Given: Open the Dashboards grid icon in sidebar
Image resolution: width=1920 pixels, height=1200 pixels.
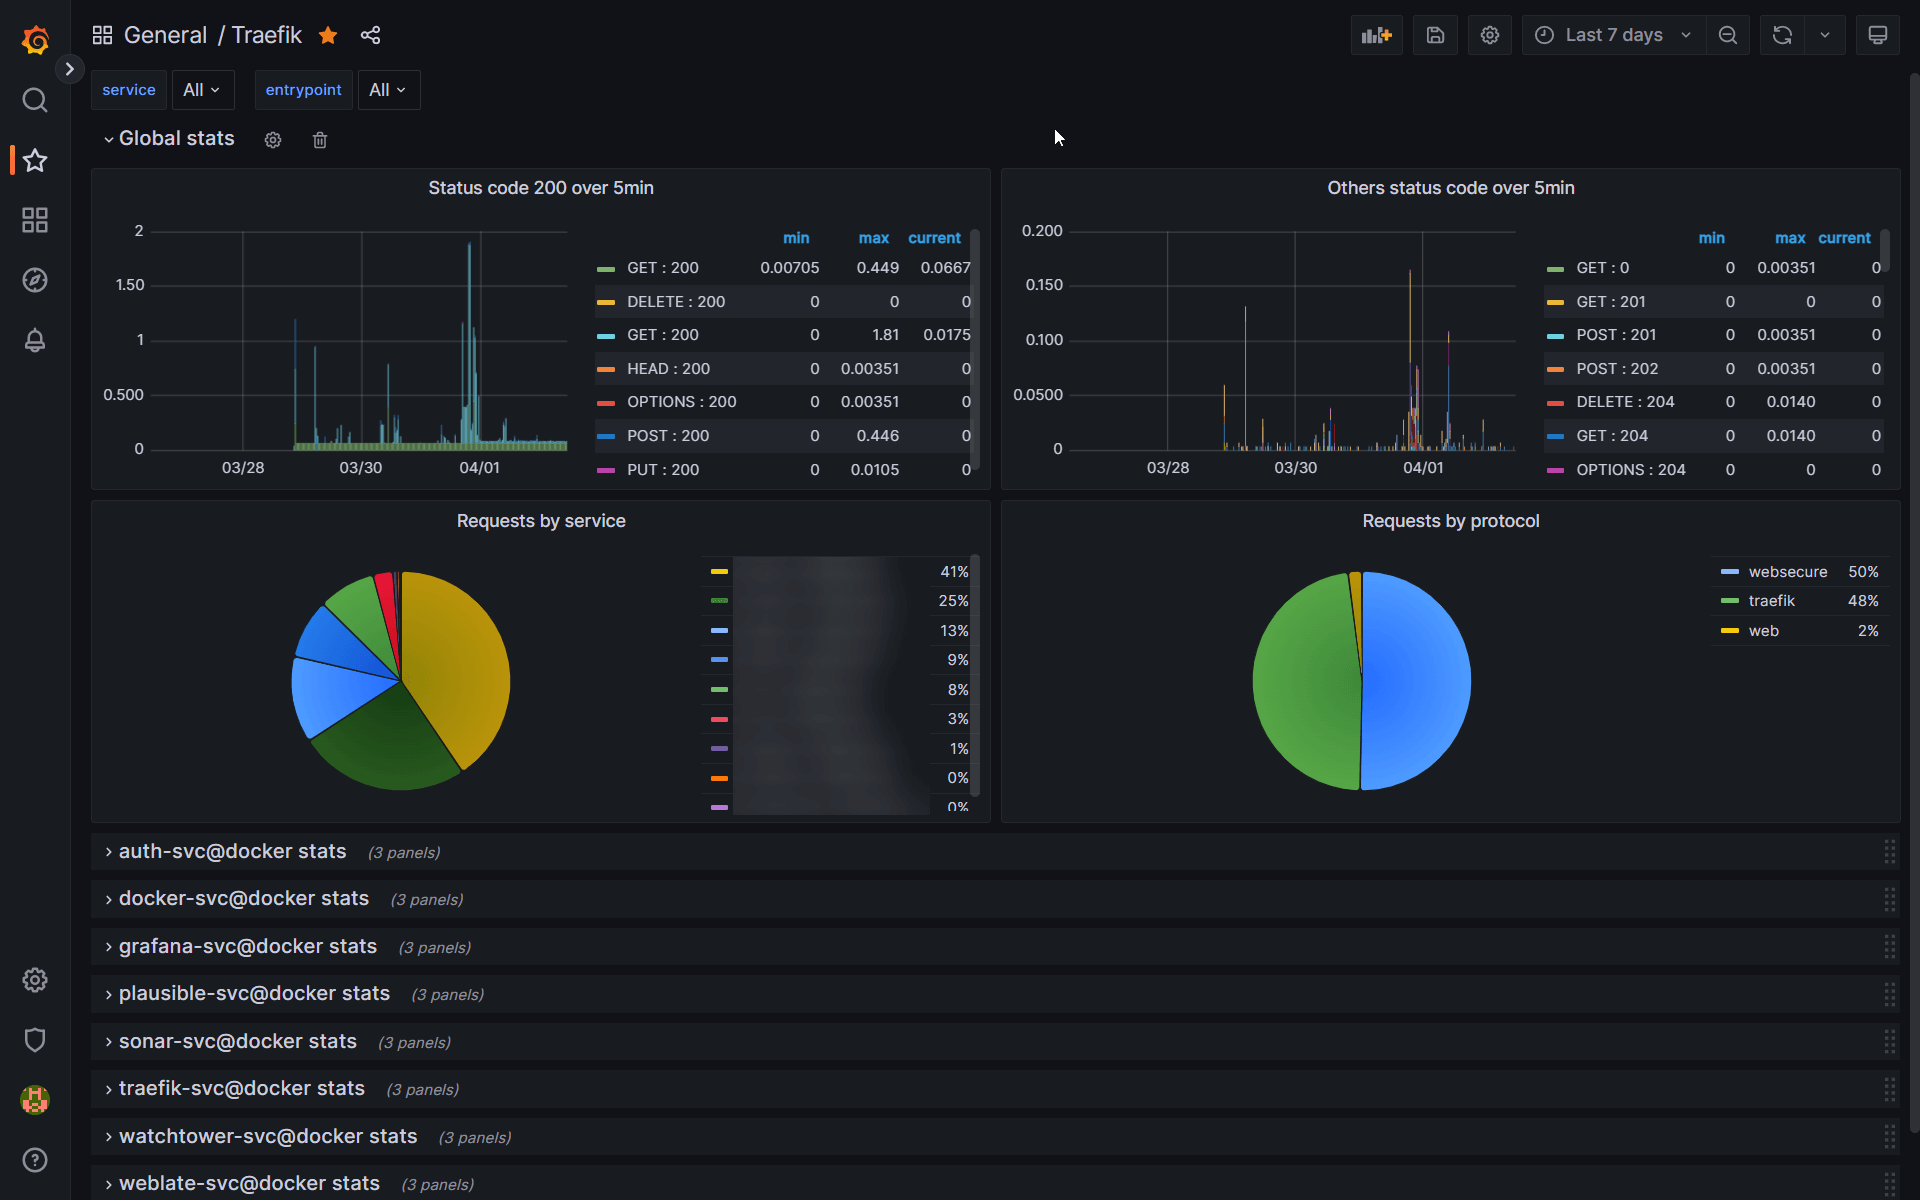Looking at the screenshot, I should (x=35, y=220).
